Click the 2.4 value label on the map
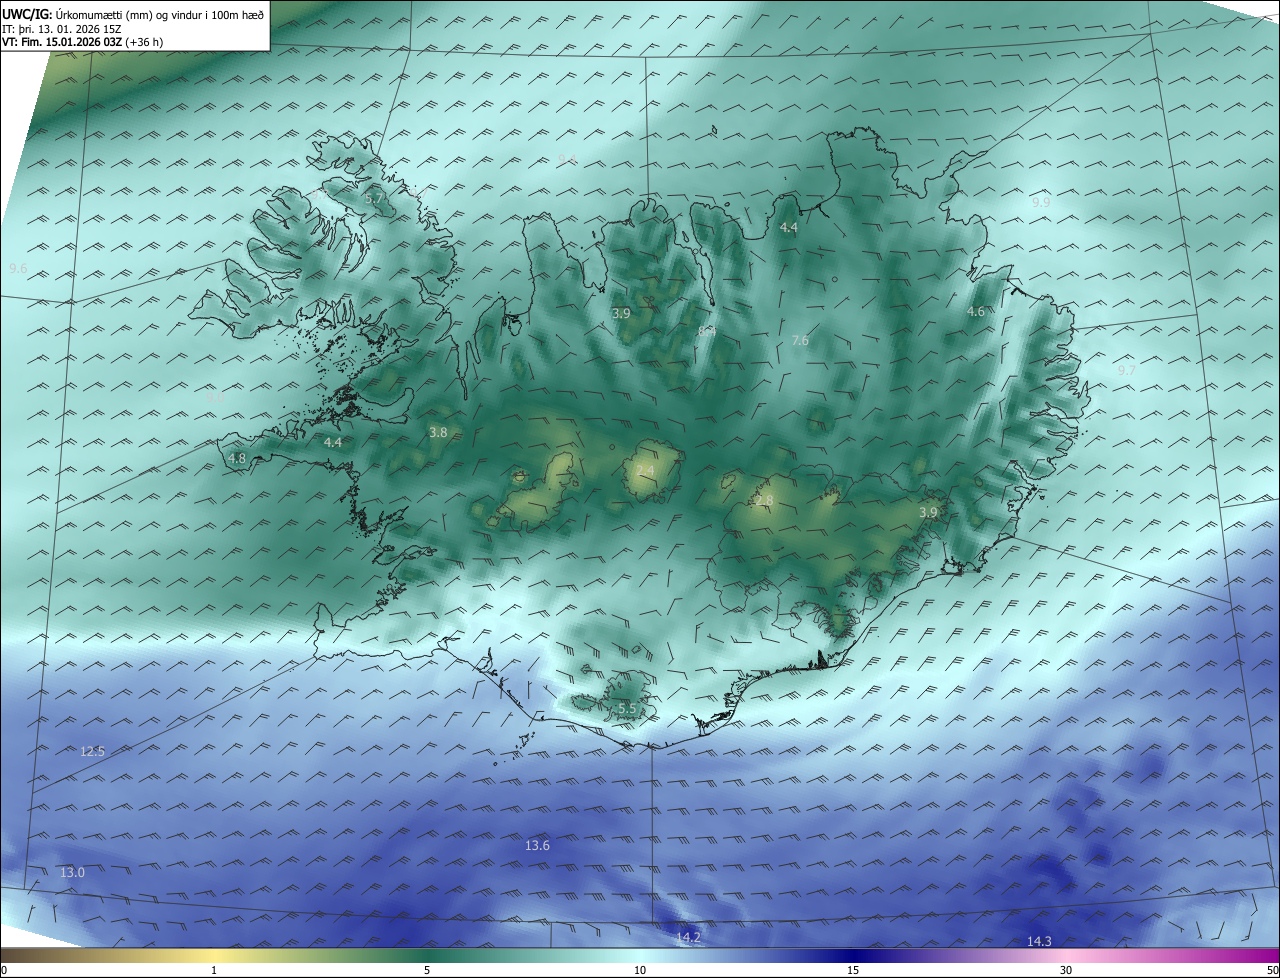 [645, 471]
